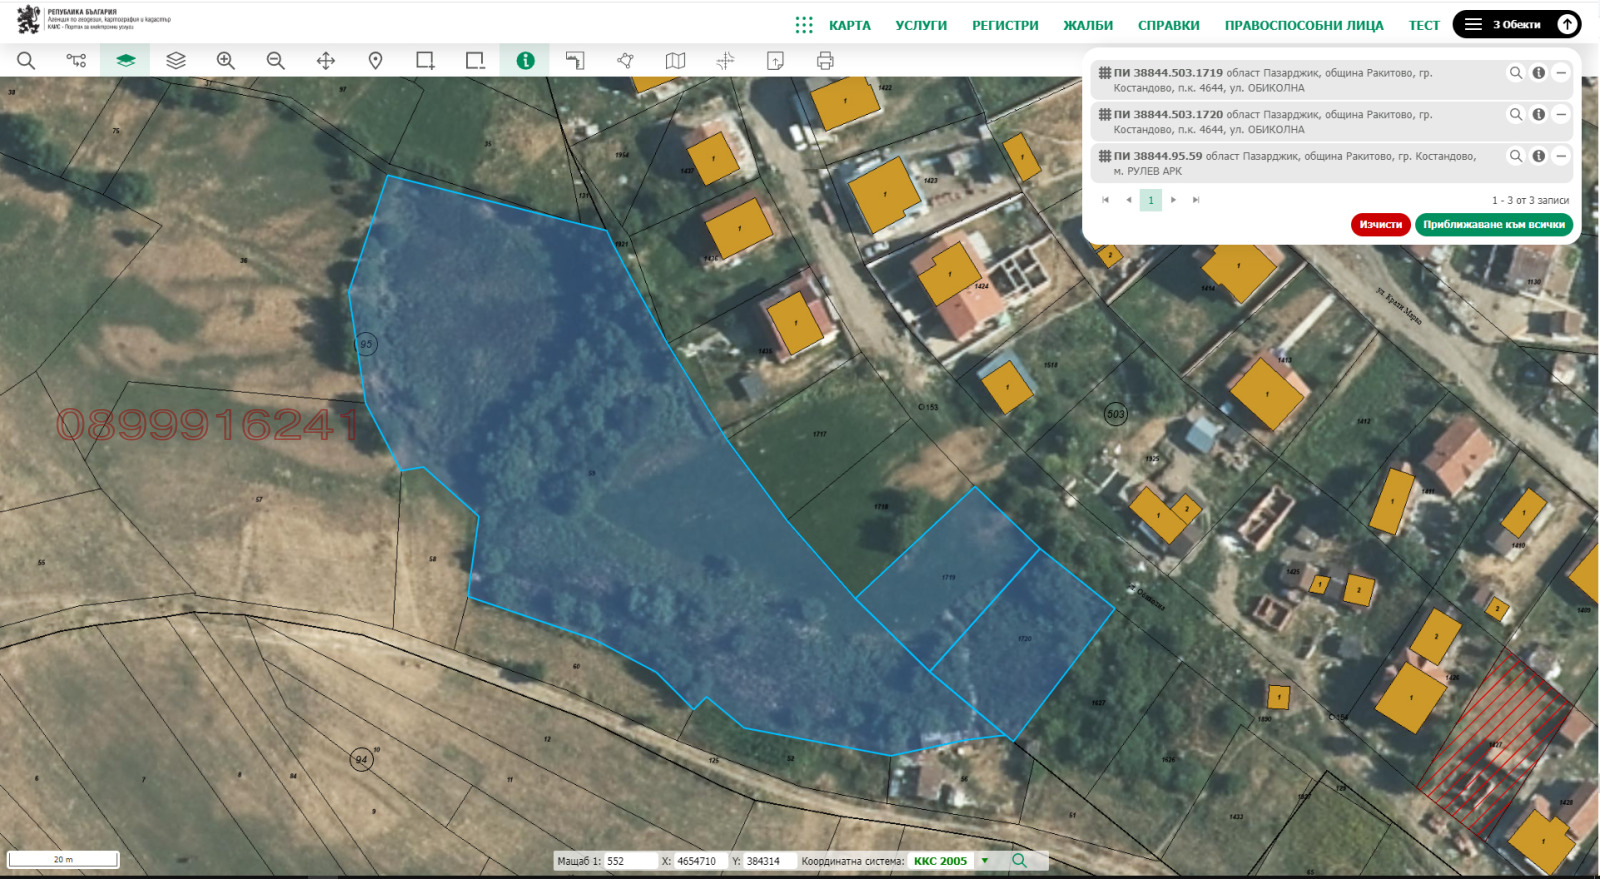This screenshot has height=879, width=1600.
Task: Click page number 1 in pager
Action: click(1151, 200)
